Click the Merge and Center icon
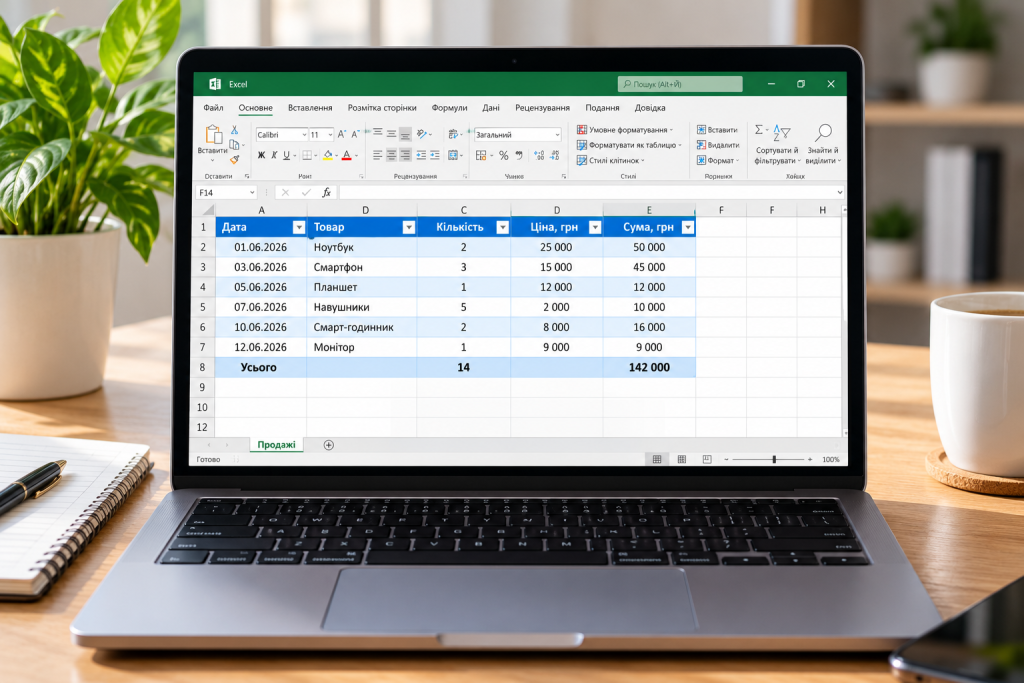This screenshot has width=1024, height=683. tap(453, 155)
